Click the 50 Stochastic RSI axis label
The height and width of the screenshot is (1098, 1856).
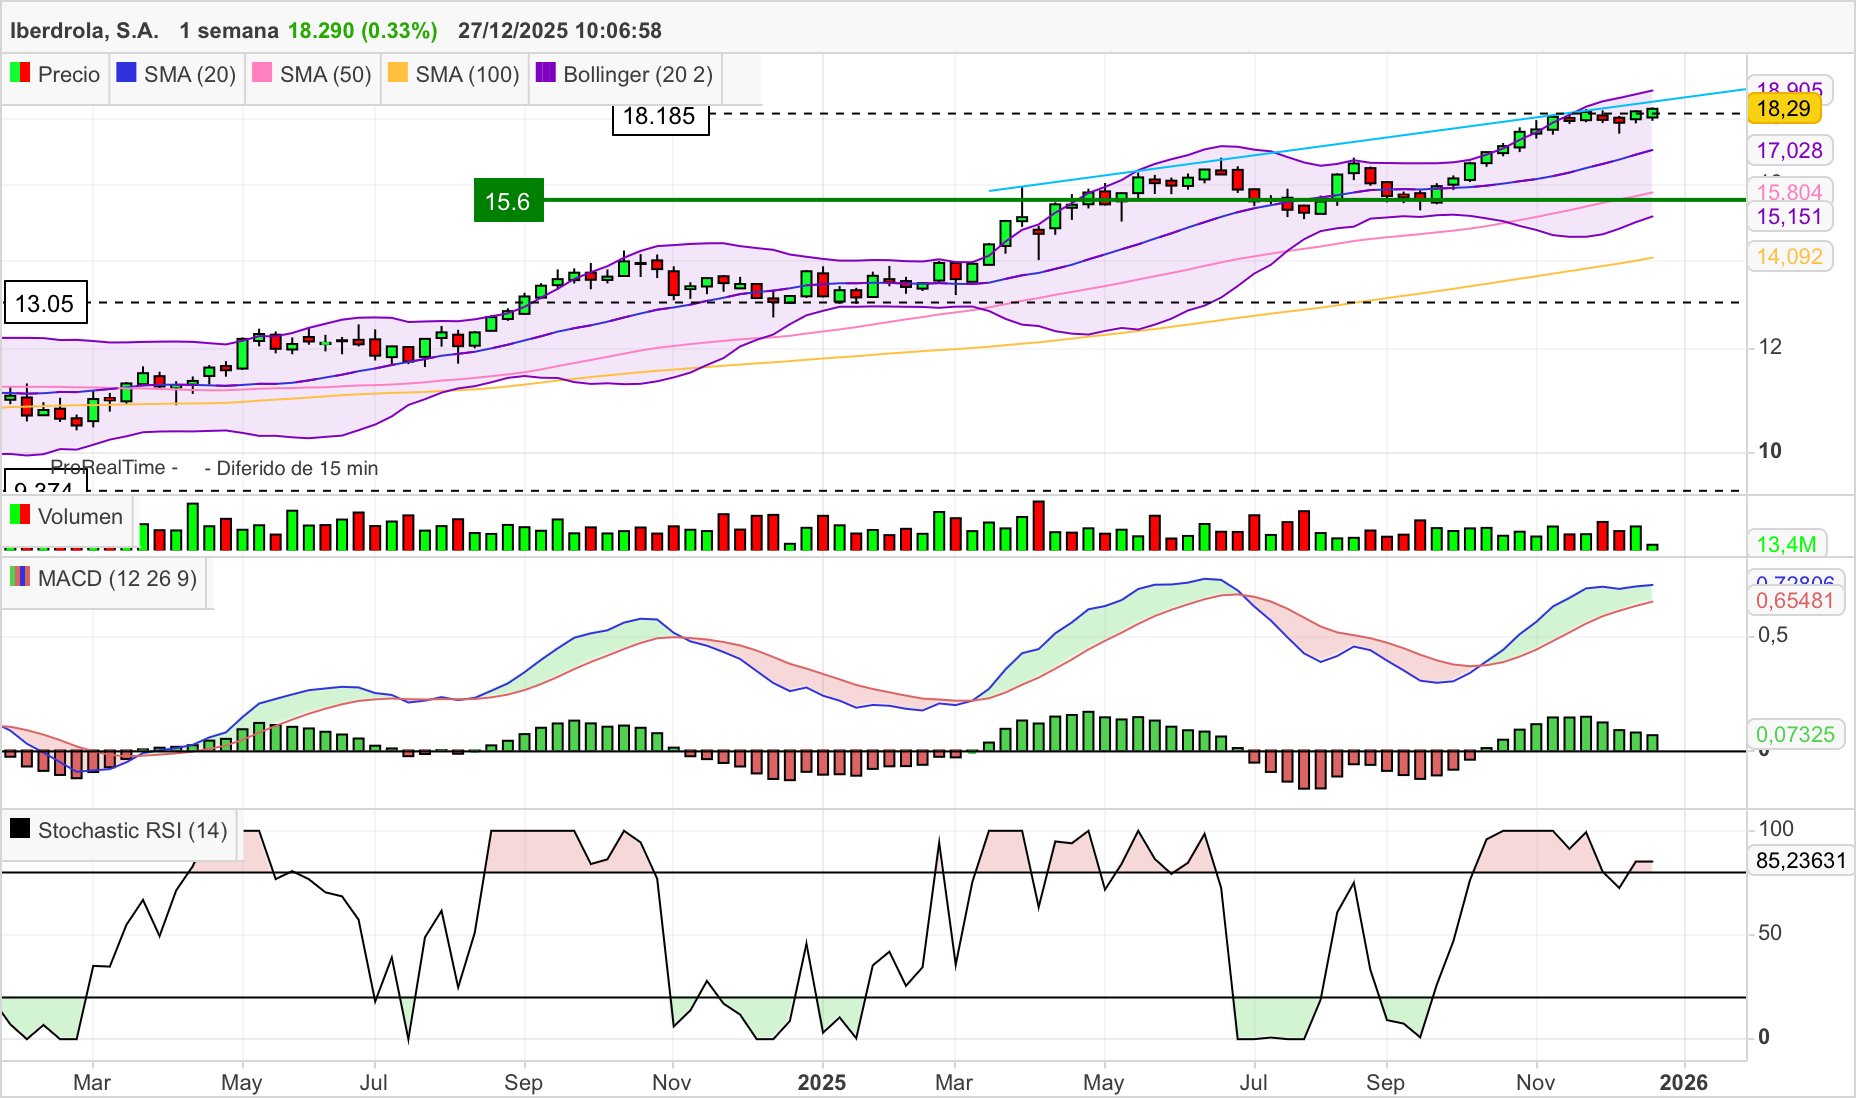[x=1770, y=933]
